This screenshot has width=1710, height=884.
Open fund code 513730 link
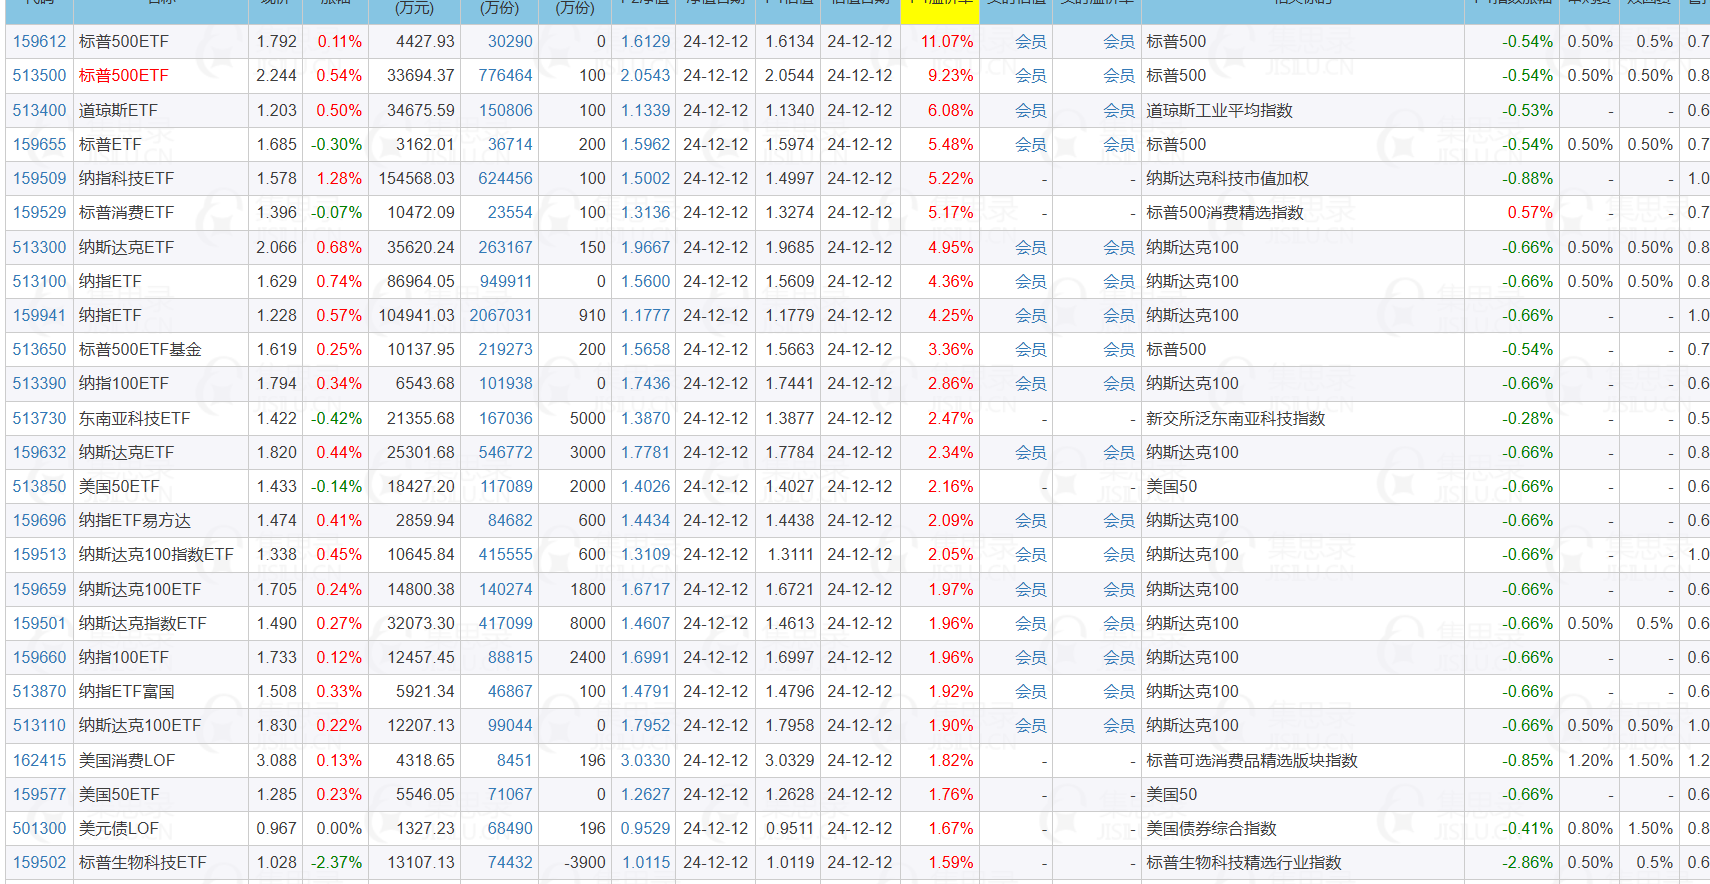coord(39,418)
